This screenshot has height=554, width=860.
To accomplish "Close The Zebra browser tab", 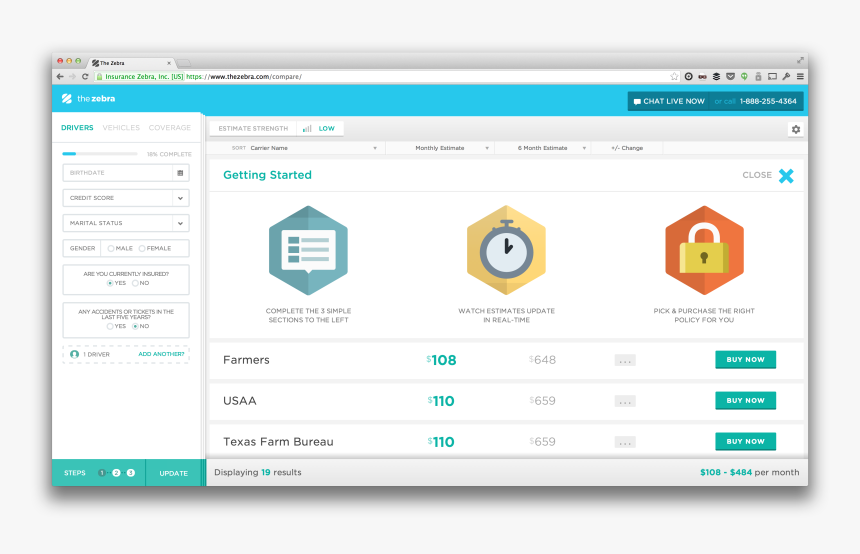I will click(x=169, y=63).
